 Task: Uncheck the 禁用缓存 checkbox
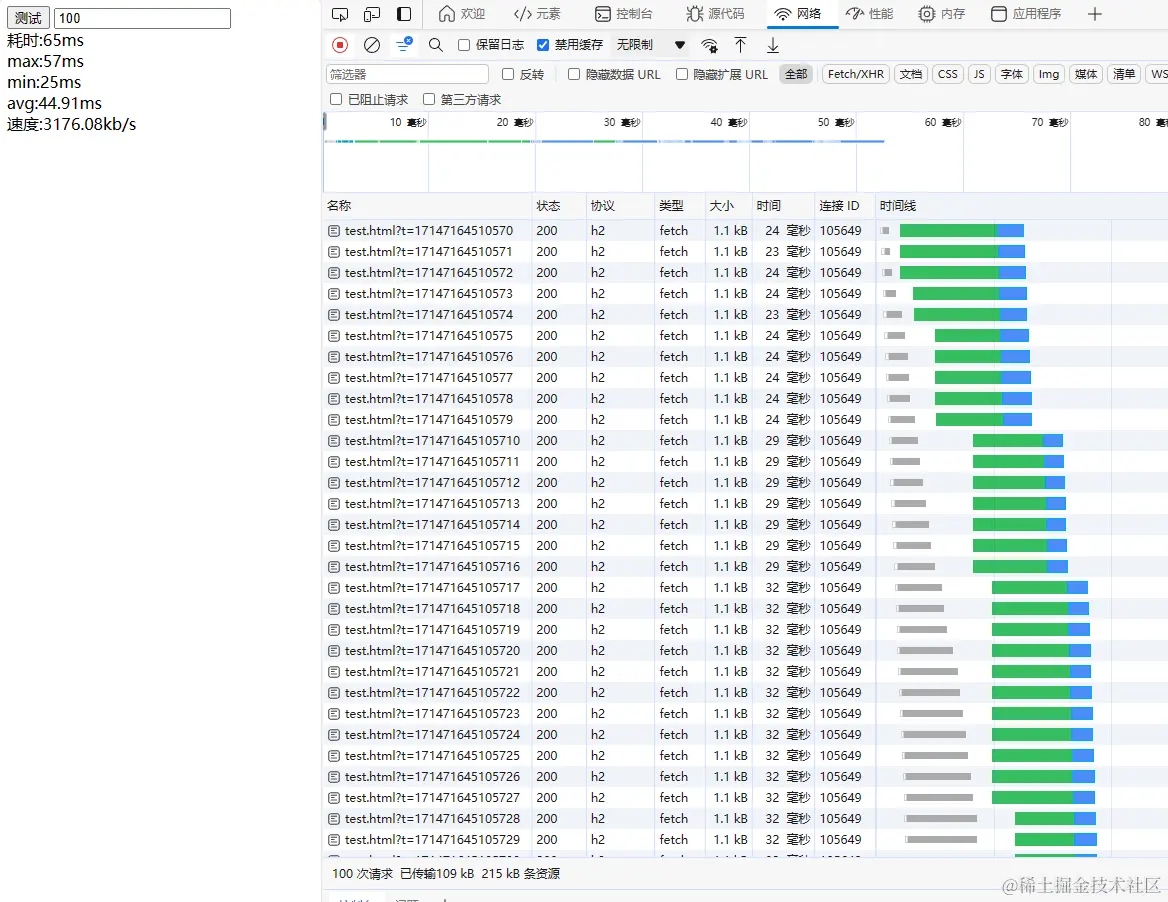[543, 45]
